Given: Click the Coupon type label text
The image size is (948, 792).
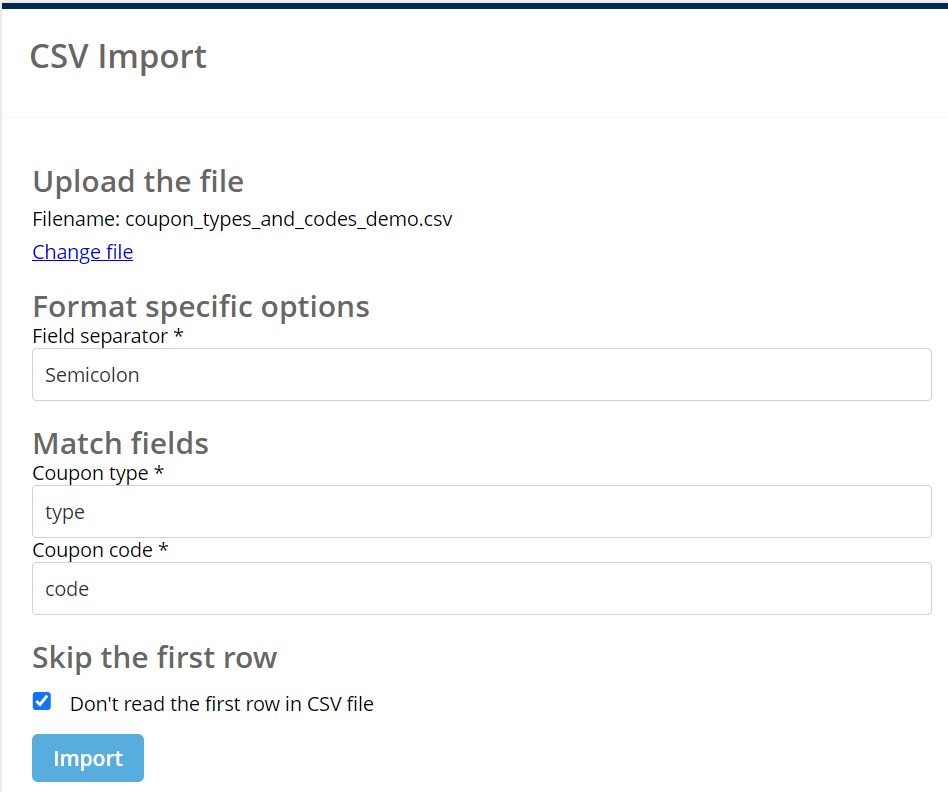Looking at the screenshot, I should [x=90, y=473].
